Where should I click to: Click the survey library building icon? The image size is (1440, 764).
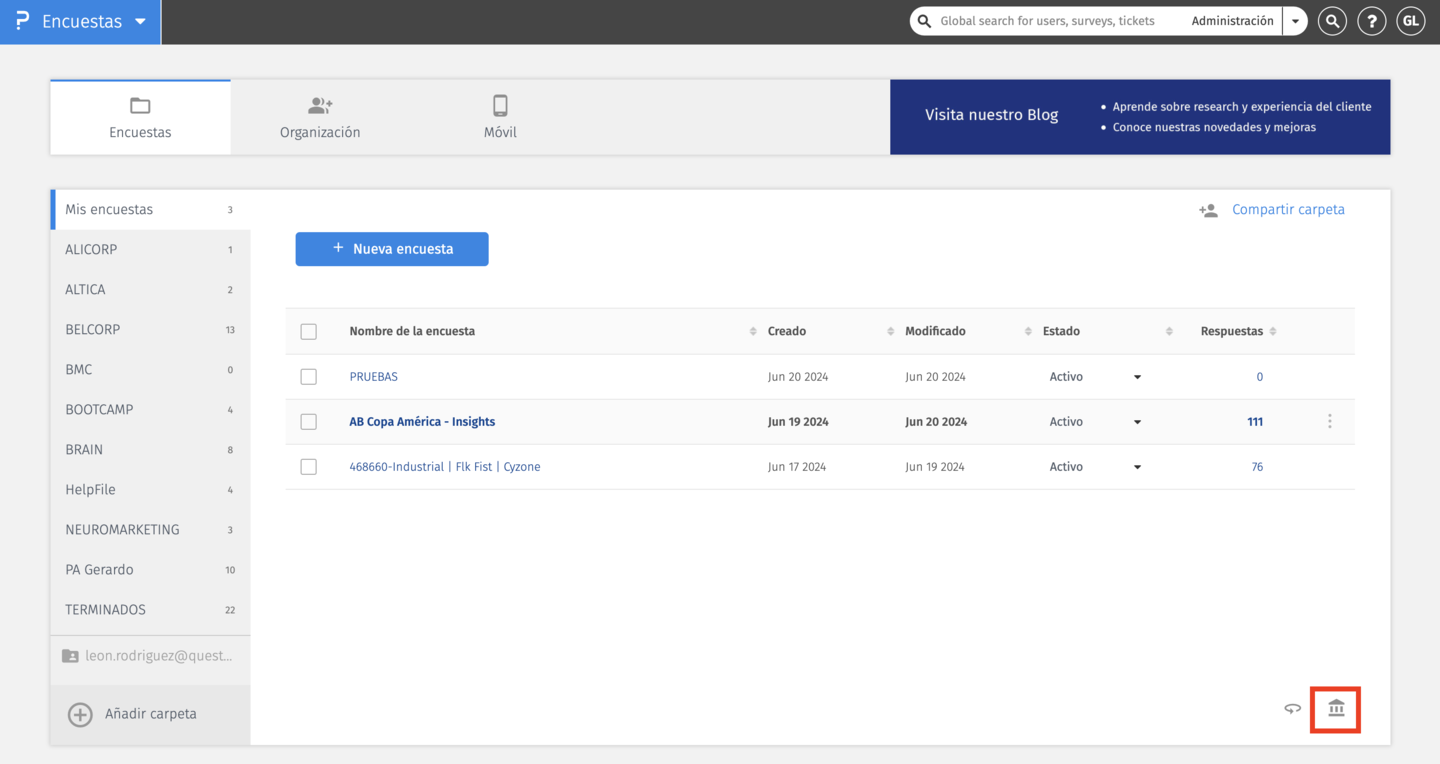click(x=1336, y=709)
